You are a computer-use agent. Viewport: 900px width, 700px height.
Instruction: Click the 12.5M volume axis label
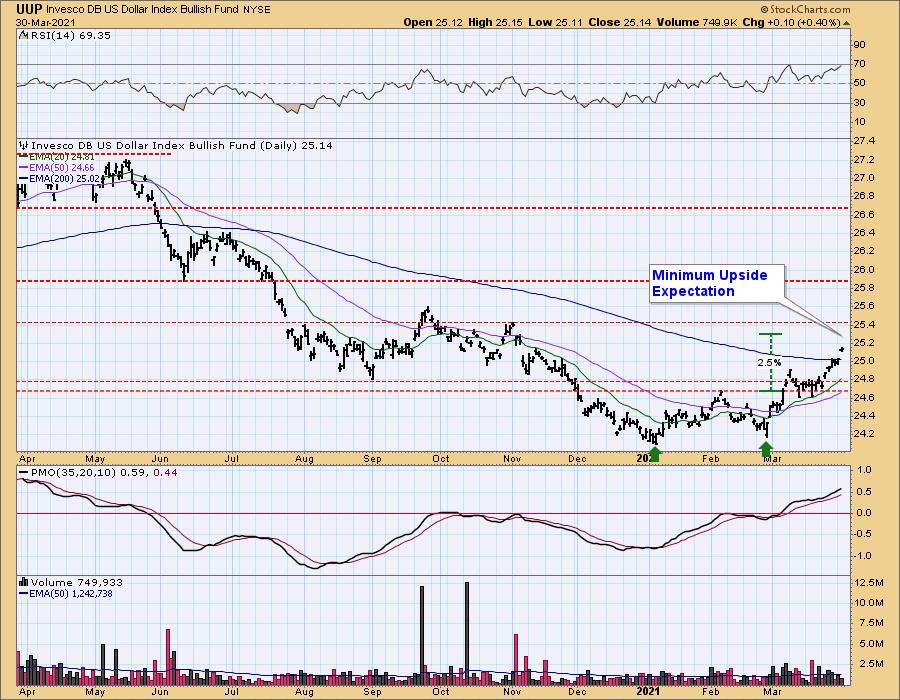(869, 583)
